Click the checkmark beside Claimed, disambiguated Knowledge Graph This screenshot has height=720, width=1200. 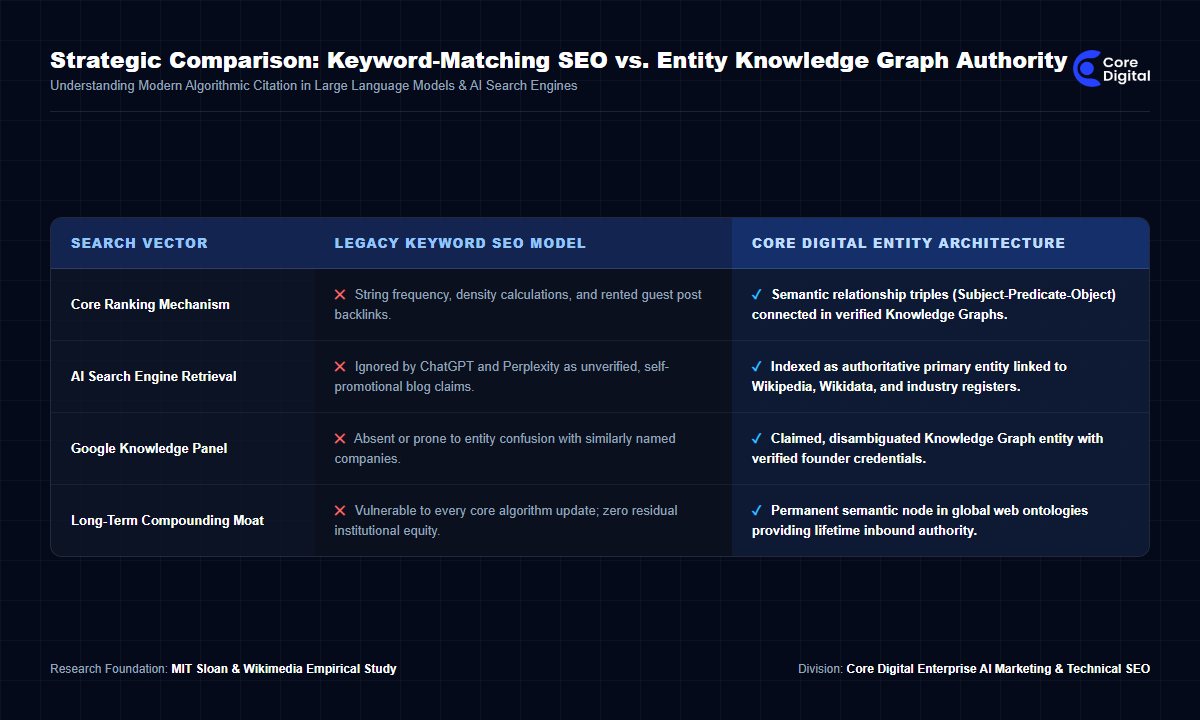757,439
